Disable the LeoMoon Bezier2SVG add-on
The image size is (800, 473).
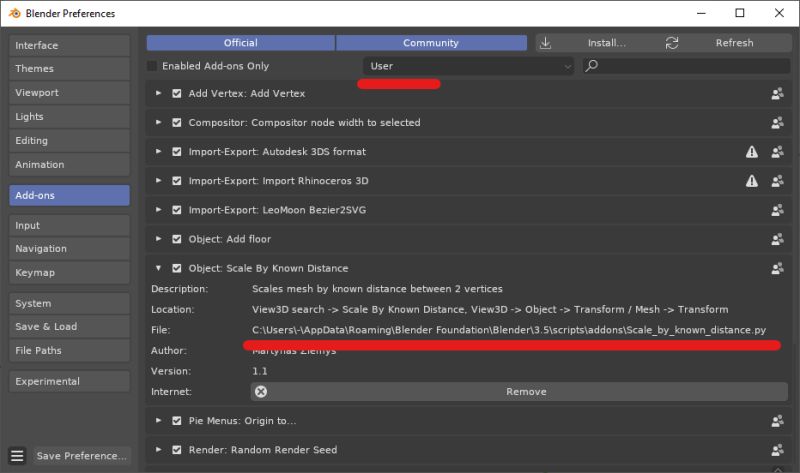pyautogui.click(x=177, y=210)
